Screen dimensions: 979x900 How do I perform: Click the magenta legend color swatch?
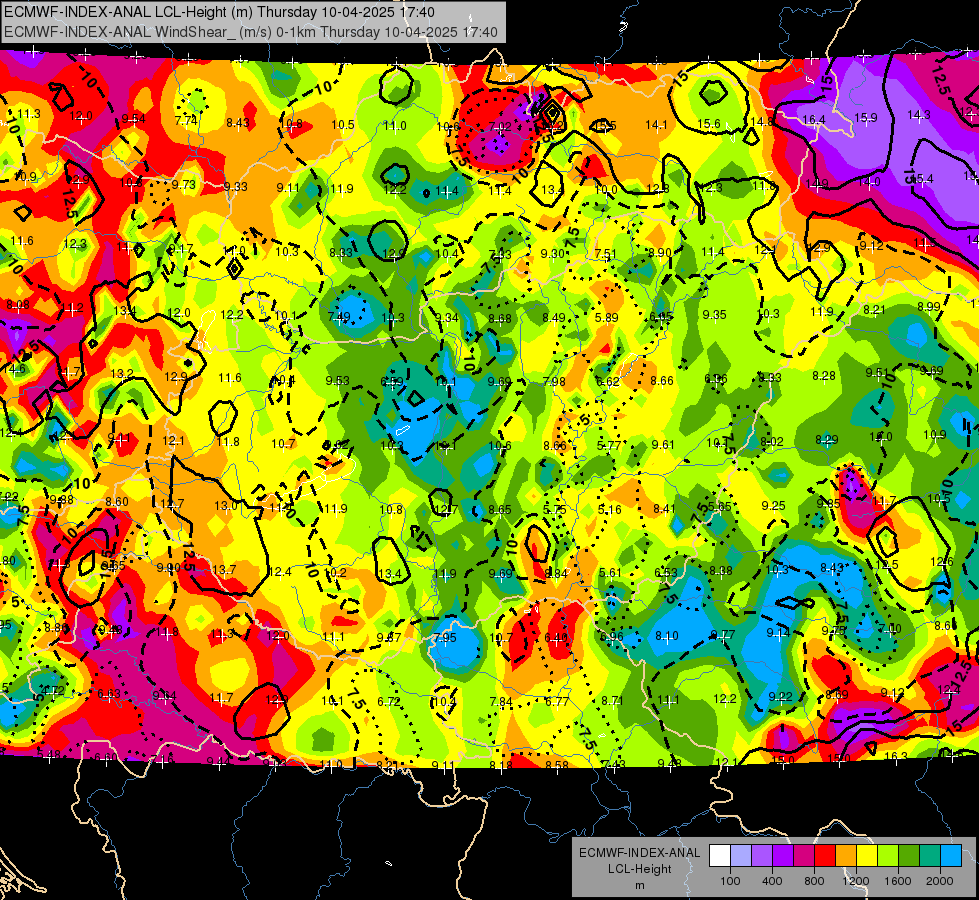pyautogui.click(x=804, y=855)
